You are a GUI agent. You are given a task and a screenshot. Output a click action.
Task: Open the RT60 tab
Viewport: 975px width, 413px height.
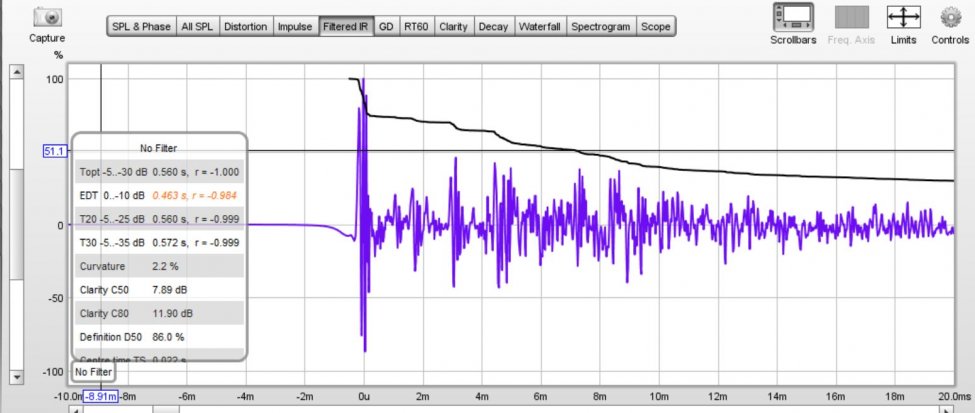(416, 27)
